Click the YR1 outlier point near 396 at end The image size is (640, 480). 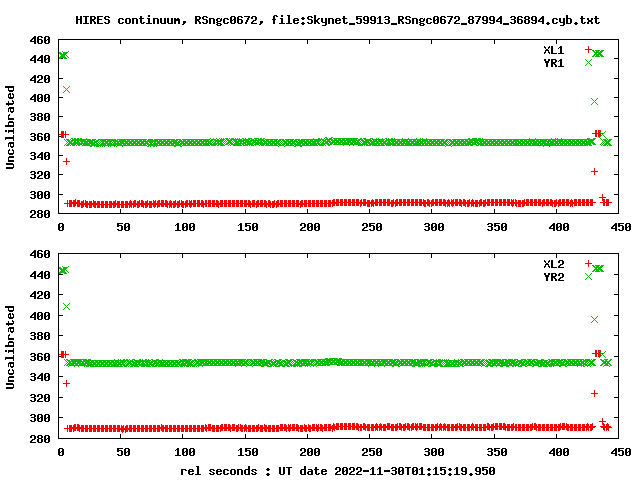click(594, 102)
